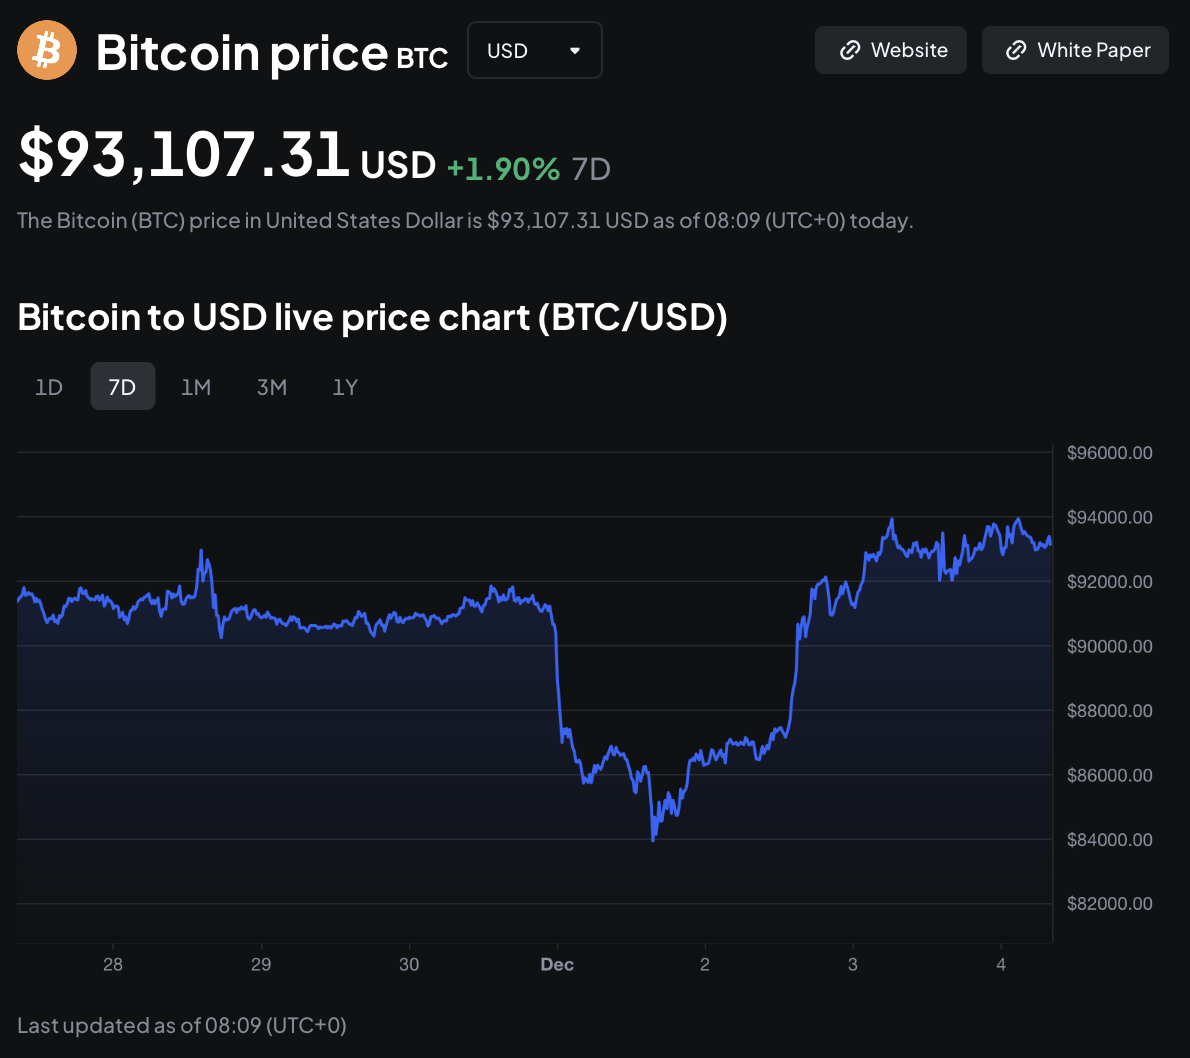This screenshot has height=1058, width=1190.
Task: Click the link icon beside White Paper
Action: click(x=1016, y=50)
